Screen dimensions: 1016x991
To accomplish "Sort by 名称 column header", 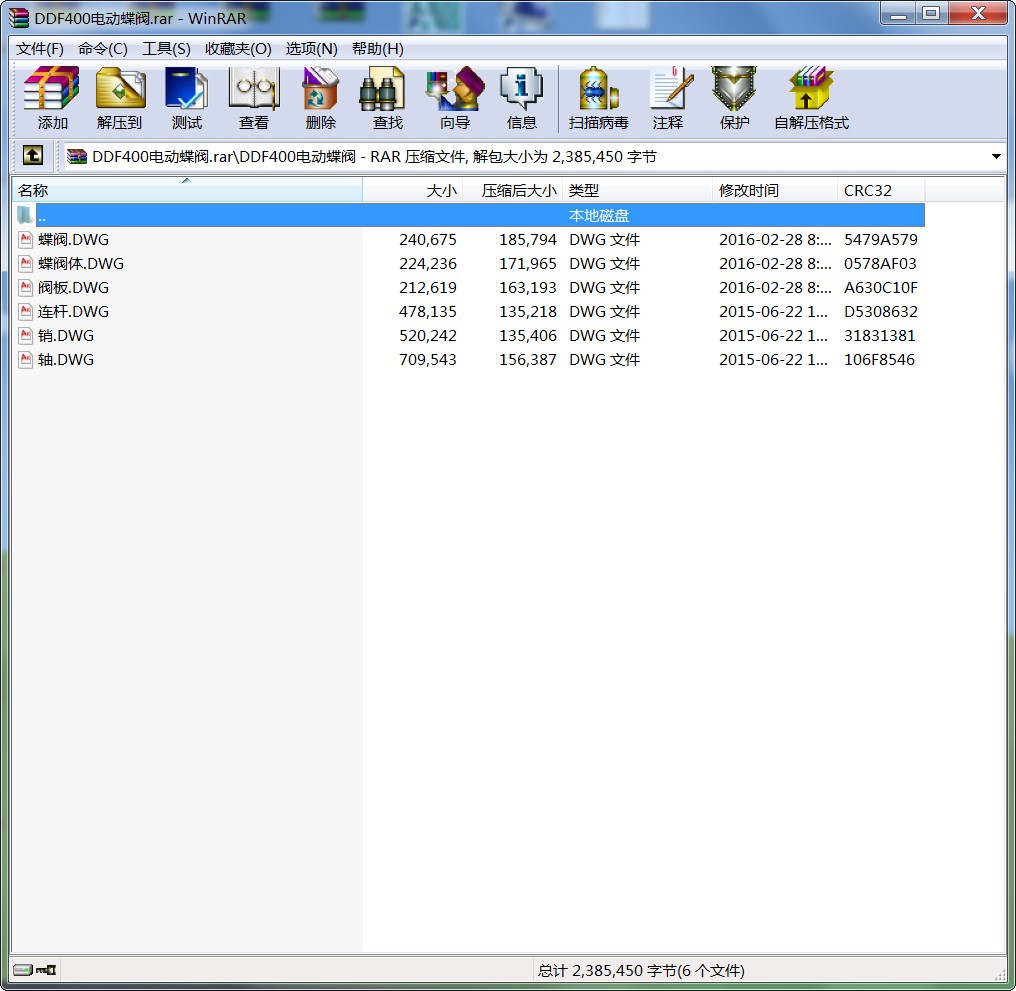I will pyautogui.click(x=187, y=191).
